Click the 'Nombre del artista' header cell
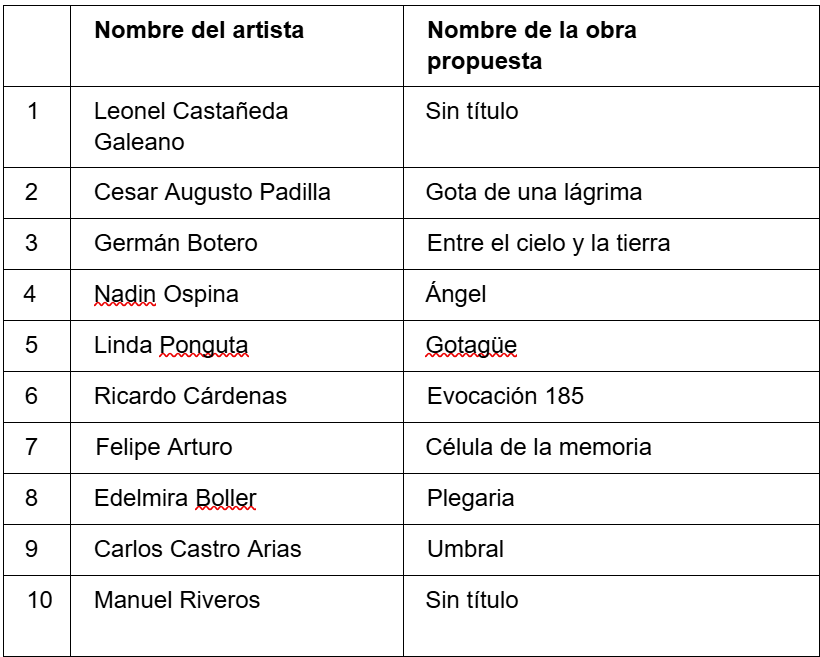The image size is (820, 657). tap(236, 46)
